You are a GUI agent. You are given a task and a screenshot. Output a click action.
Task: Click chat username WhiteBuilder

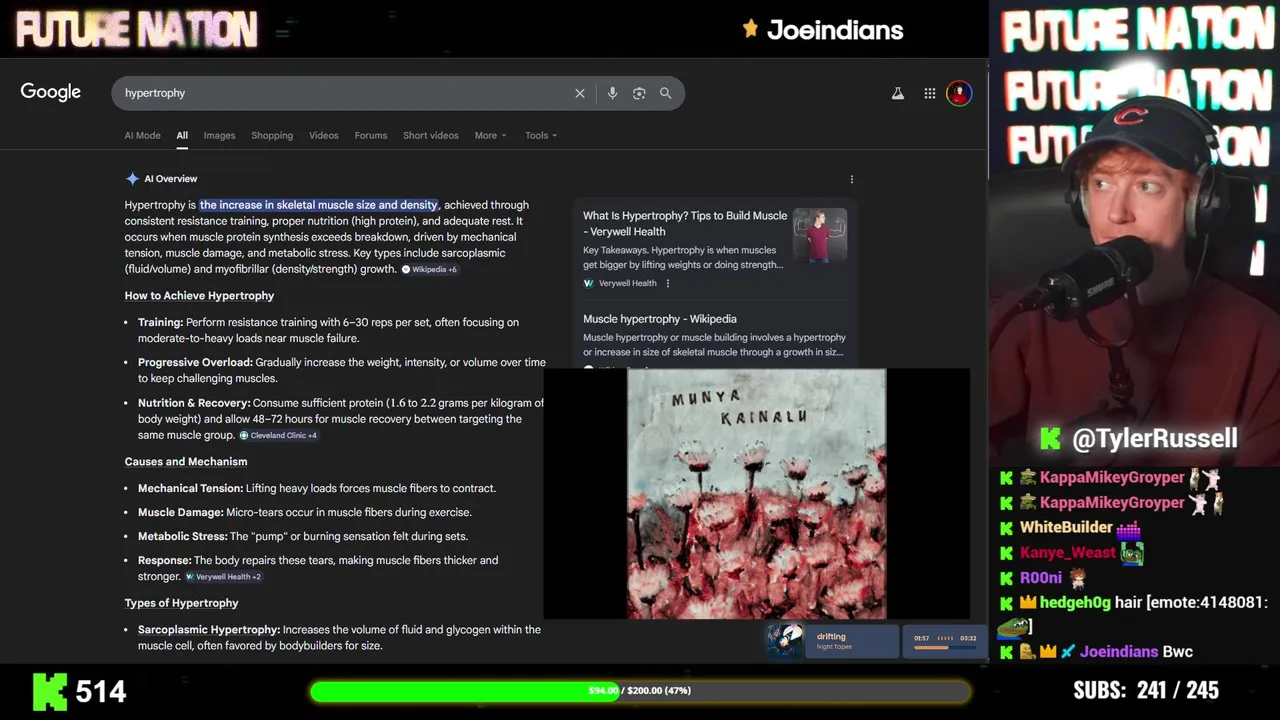coord(1066,527)
